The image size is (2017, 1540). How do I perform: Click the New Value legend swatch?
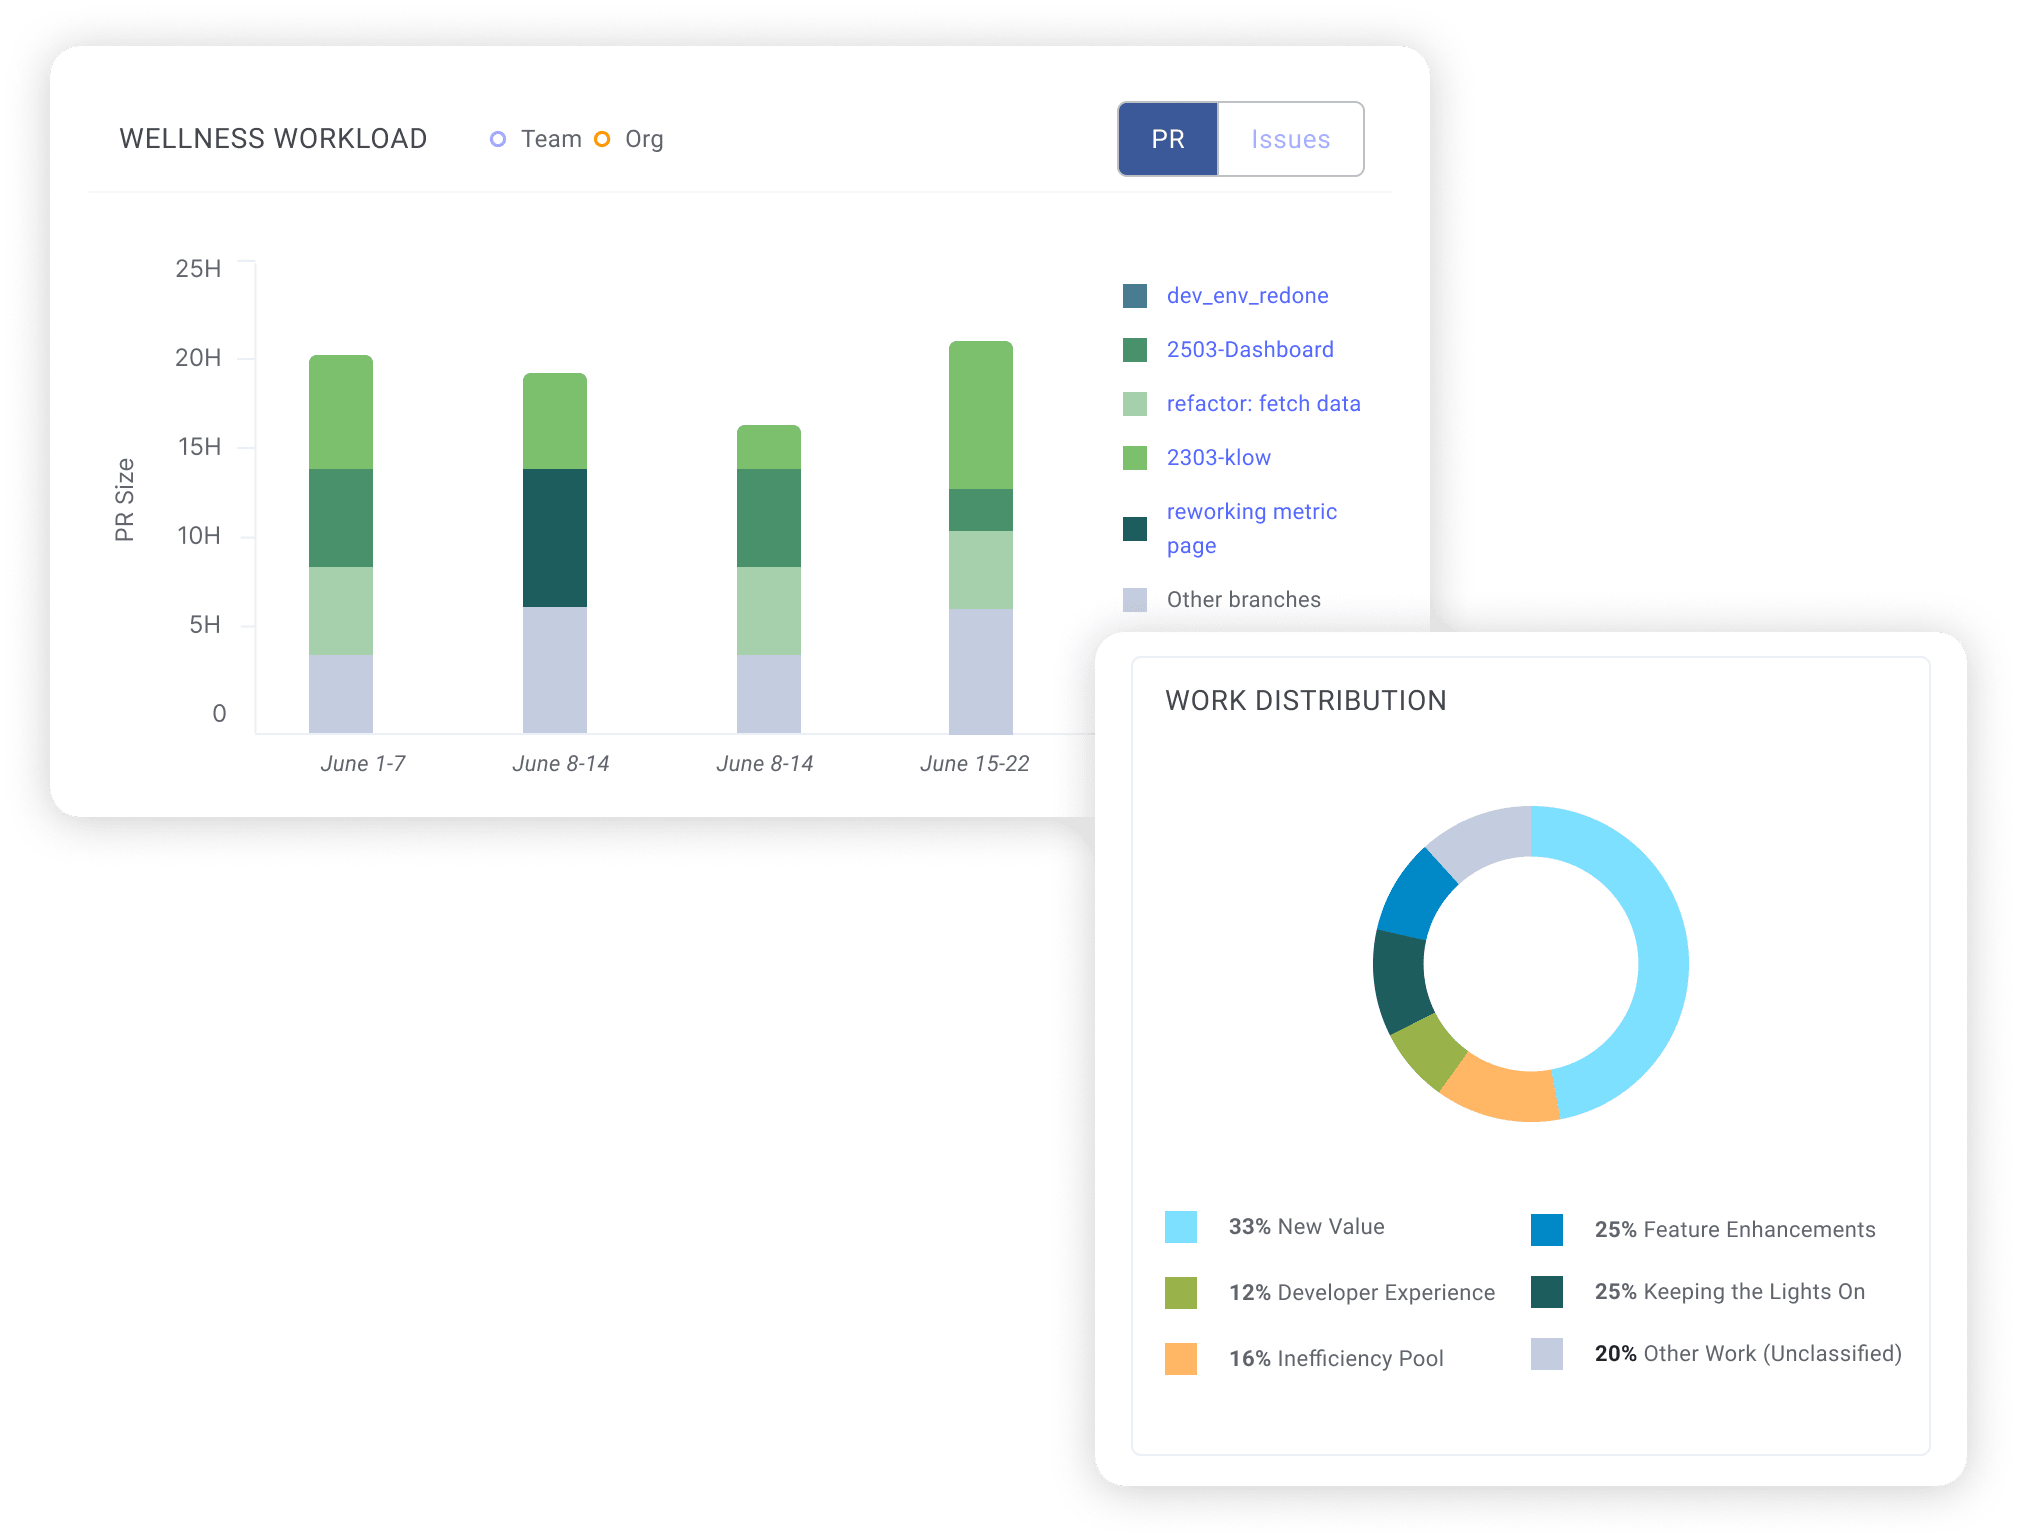tap(1181, 1227)
